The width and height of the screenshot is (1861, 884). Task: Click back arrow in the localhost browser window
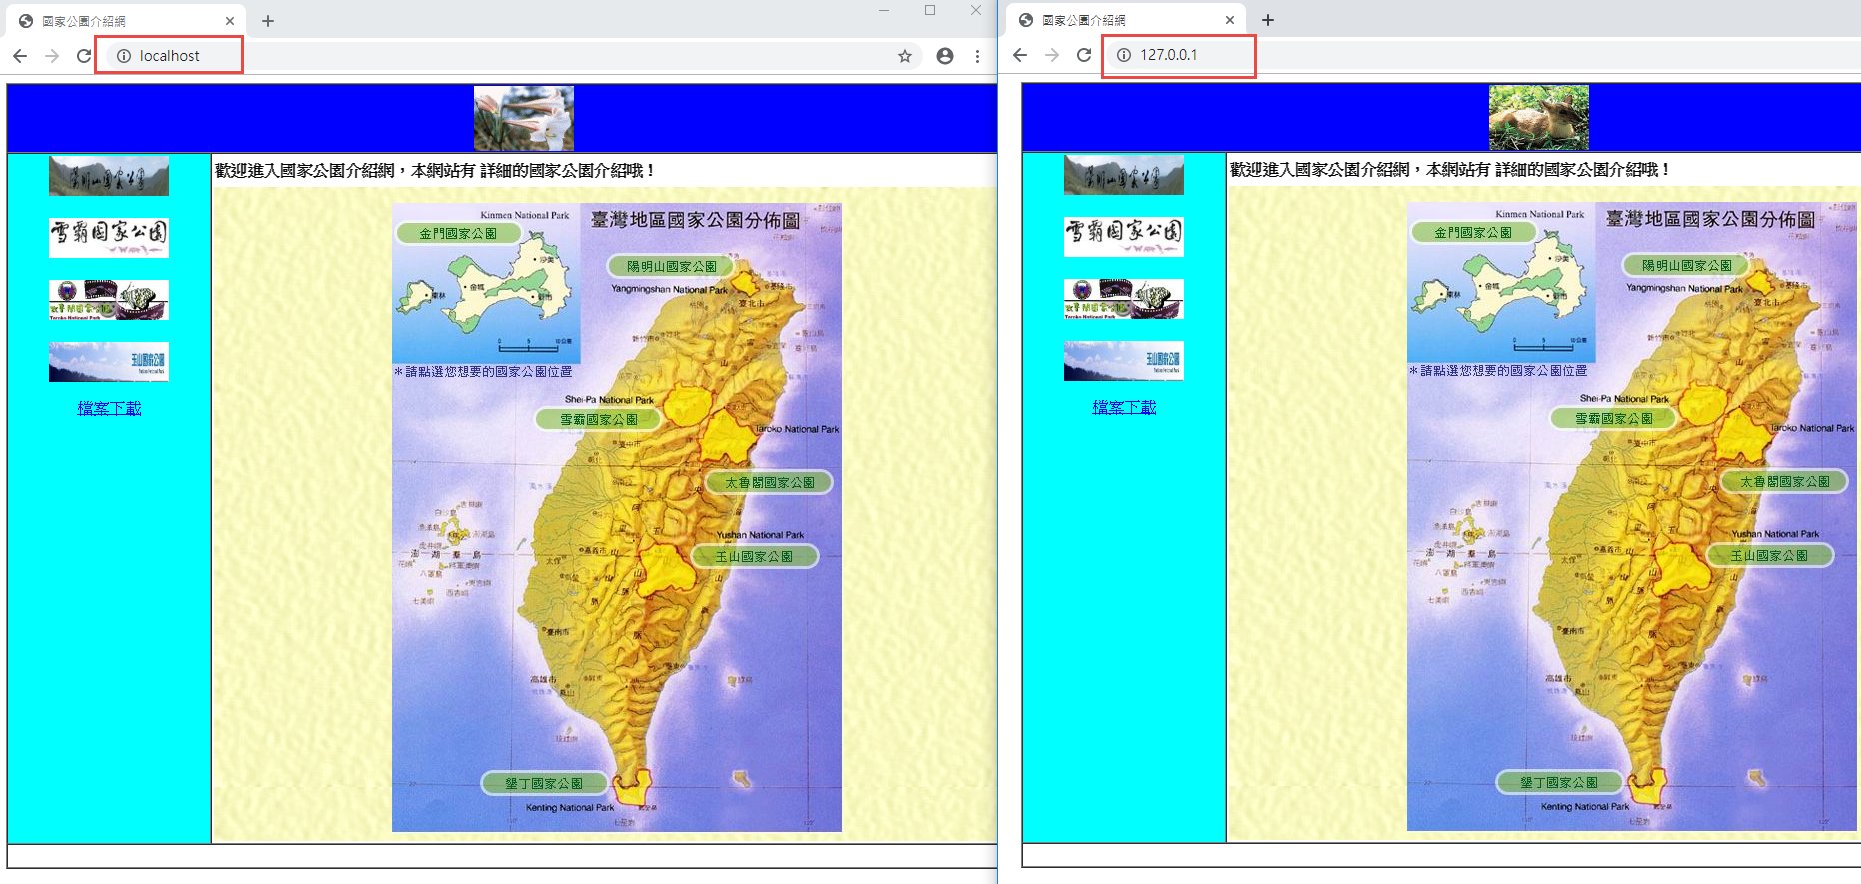pyautogui.click(x=20, y=56)
